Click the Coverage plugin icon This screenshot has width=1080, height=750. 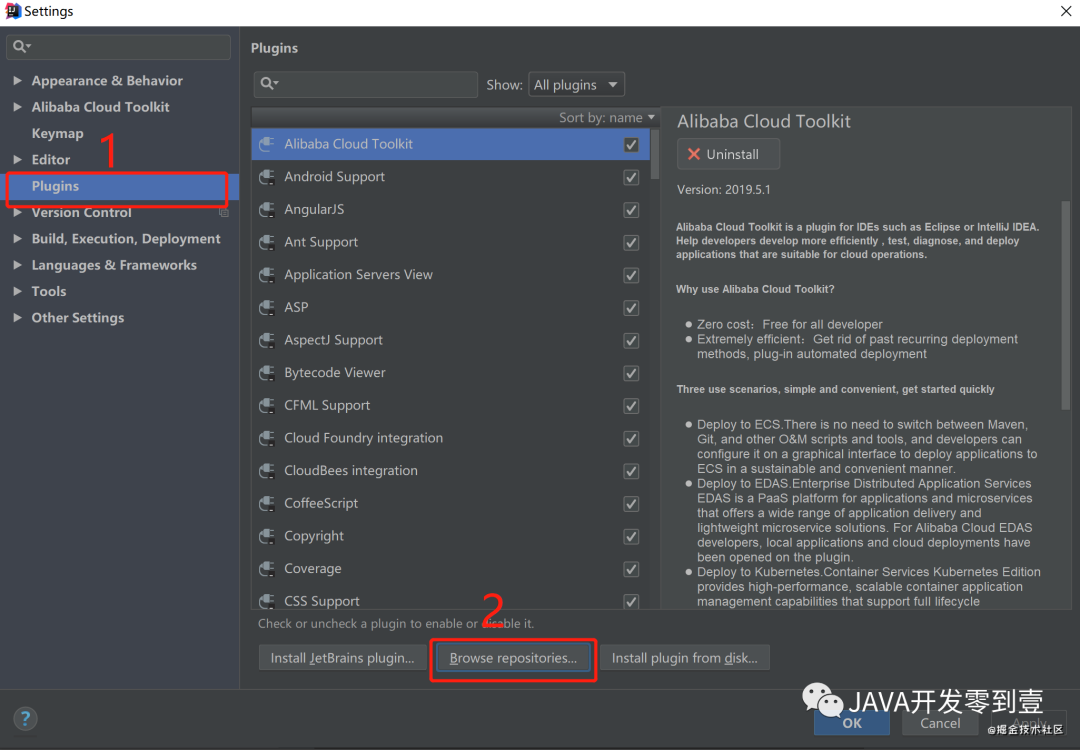pyautogui.click(x=267, y=569)
